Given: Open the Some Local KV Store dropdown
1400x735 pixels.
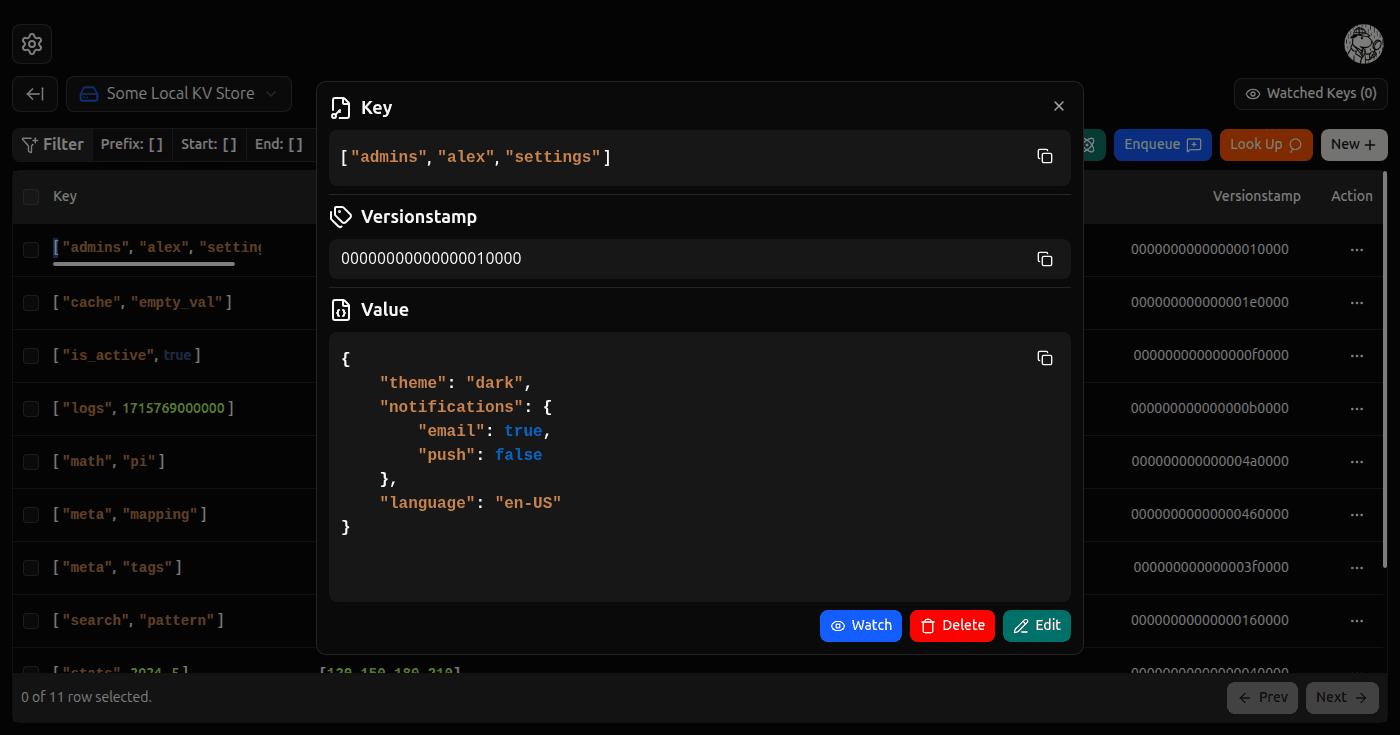Looking at the screenshot, I should click(x=179, y=94).
